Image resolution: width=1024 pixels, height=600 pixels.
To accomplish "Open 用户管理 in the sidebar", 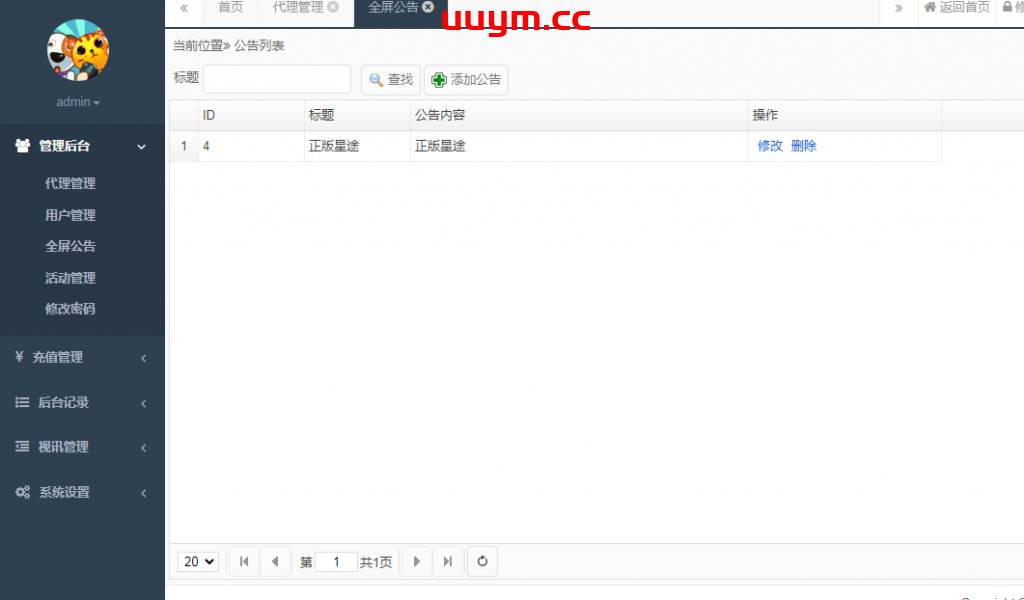I will click(70, 215).
